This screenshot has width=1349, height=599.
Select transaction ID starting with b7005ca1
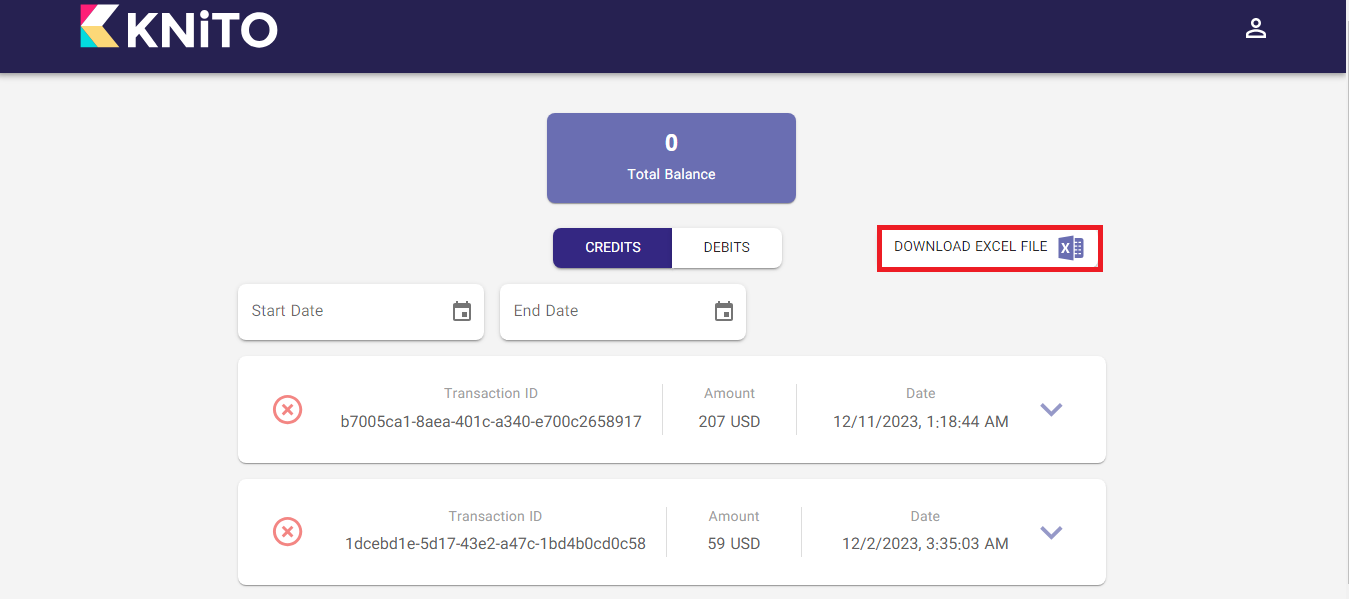(490, 422)
